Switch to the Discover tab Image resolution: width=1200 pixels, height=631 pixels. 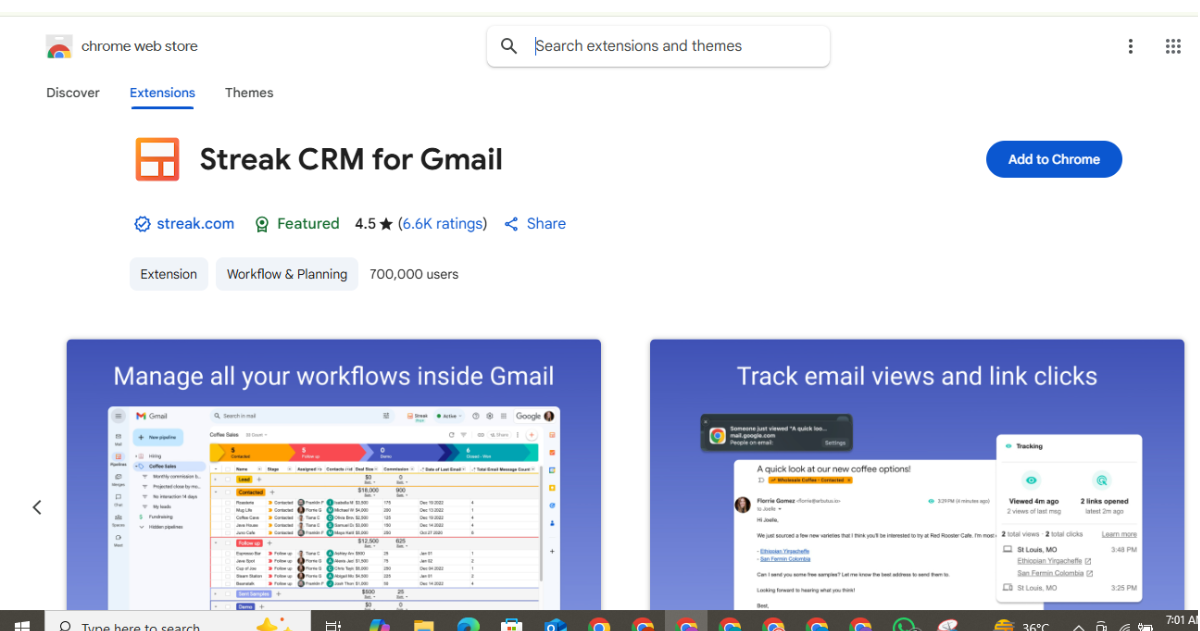point(73,93)
